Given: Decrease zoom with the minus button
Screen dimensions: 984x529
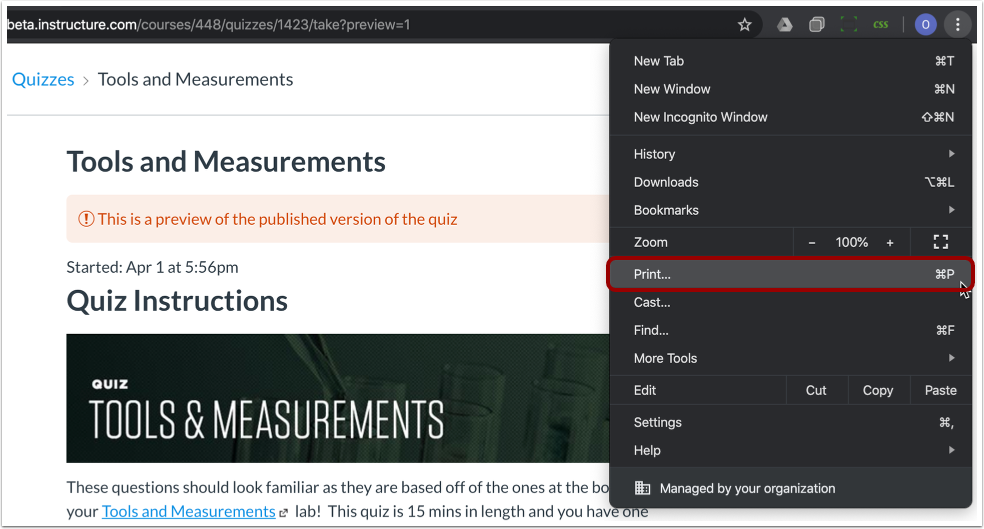Looking at the screenshot, I should tap(811, 243).
